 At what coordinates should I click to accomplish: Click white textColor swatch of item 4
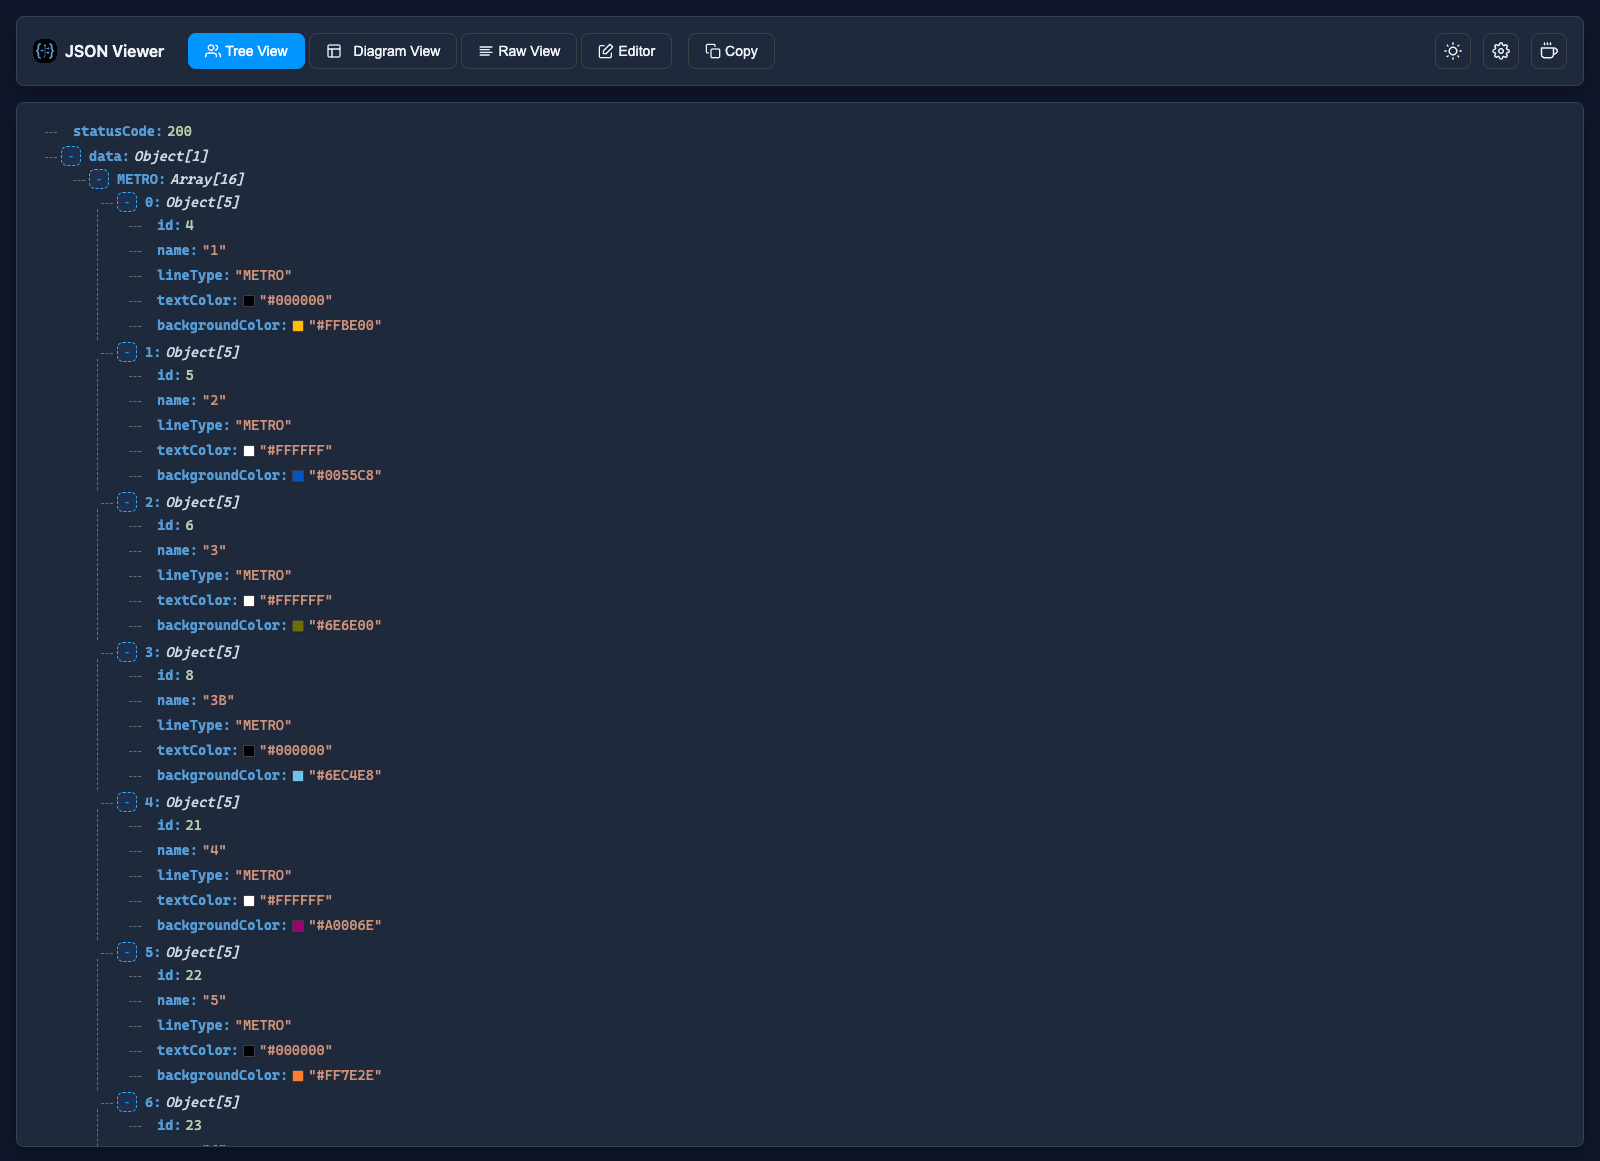(x=249, y=901)
